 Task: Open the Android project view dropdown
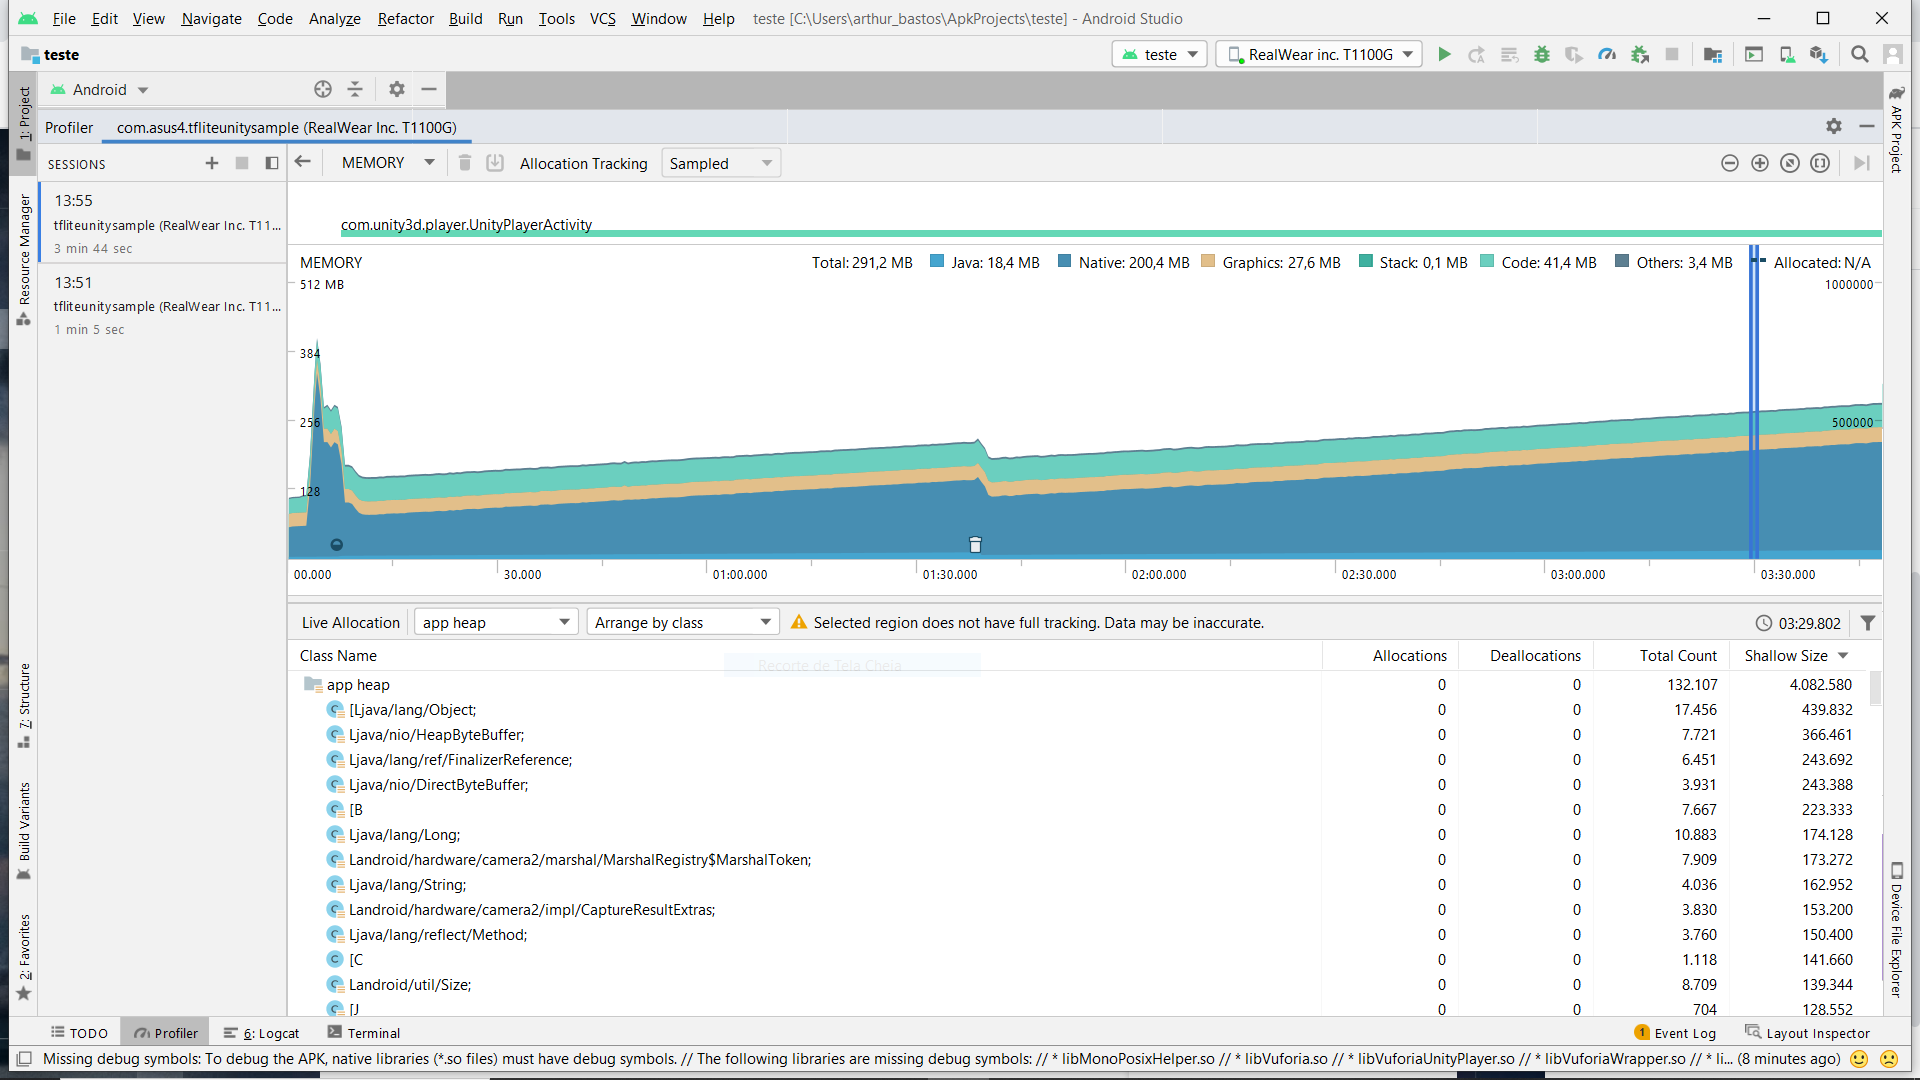(x=100, y=89)
